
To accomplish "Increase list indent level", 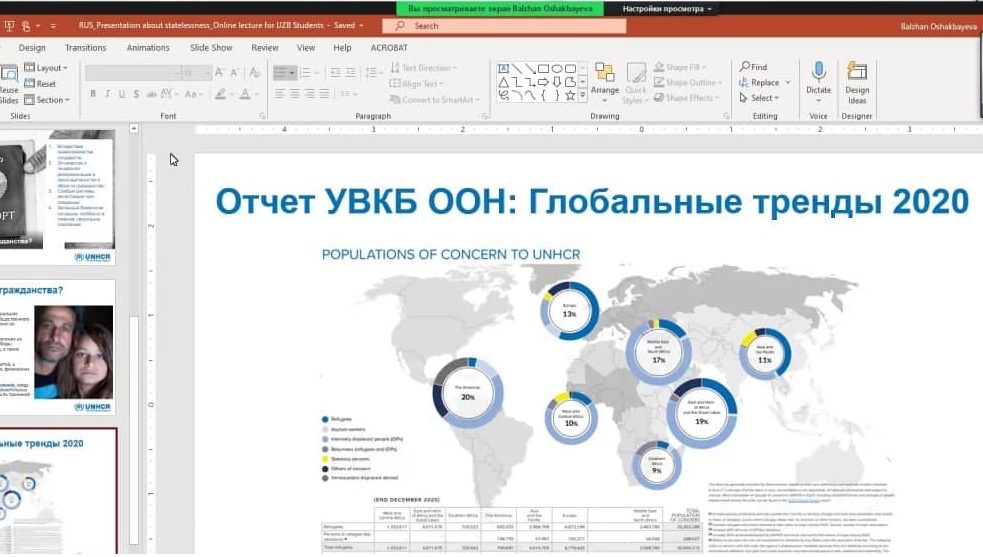I will [350, 73].
